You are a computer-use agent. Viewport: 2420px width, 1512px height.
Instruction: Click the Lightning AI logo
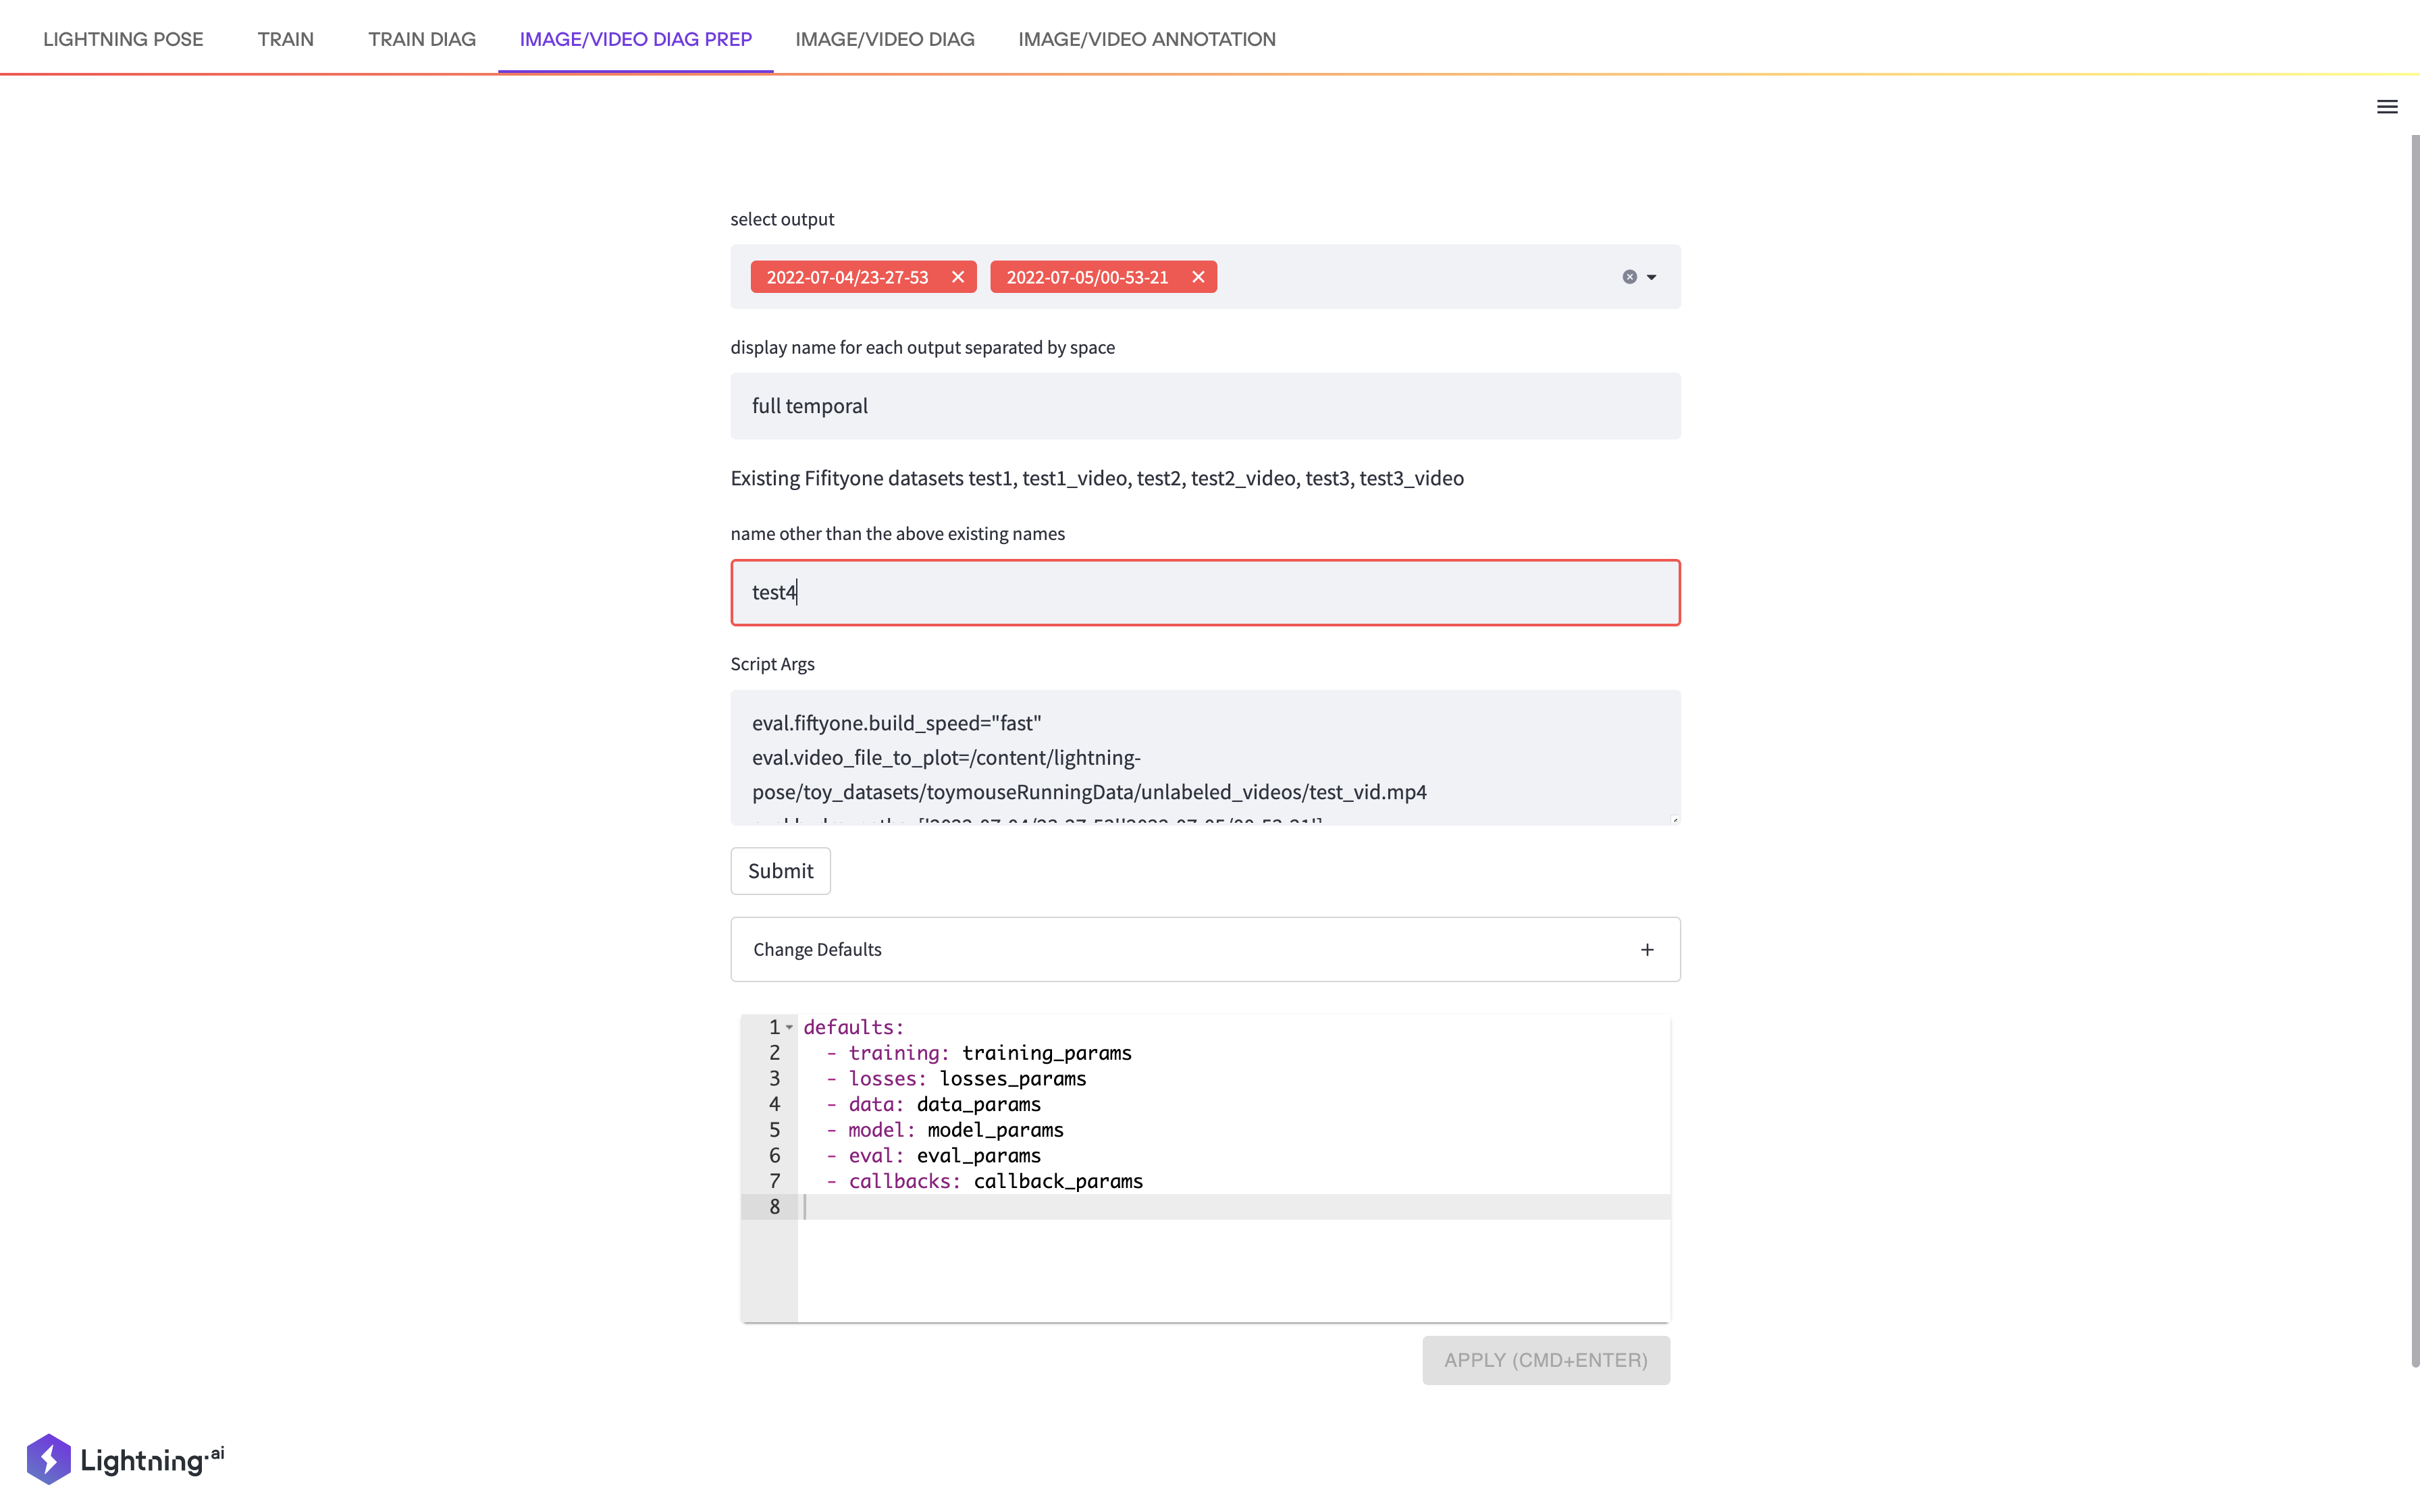[x=125, y=1459]
